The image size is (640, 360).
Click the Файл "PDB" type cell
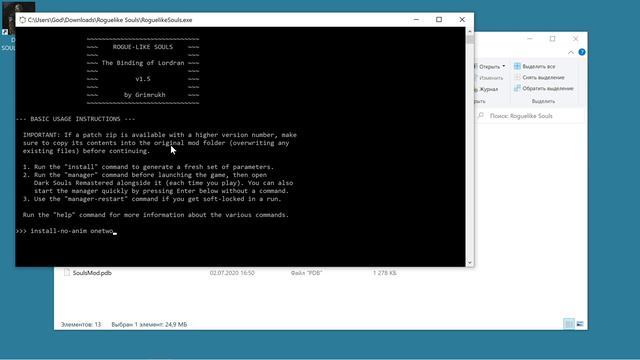[x=307, y=273]
